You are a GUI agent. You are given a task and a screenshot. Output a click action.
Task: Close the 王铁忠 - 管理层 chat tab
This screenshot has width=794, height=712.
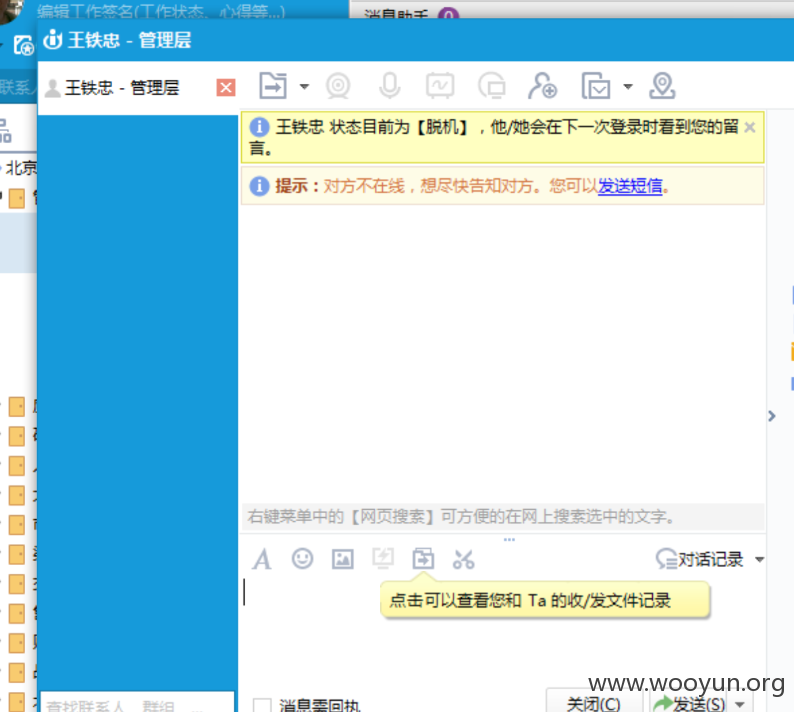226,88
